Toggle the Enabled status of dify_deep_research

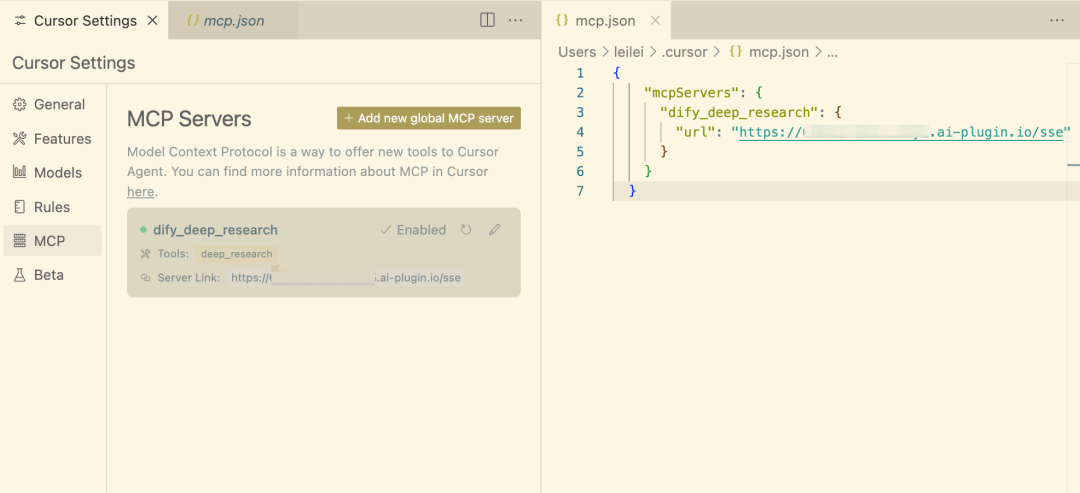(x=413, y=230)
